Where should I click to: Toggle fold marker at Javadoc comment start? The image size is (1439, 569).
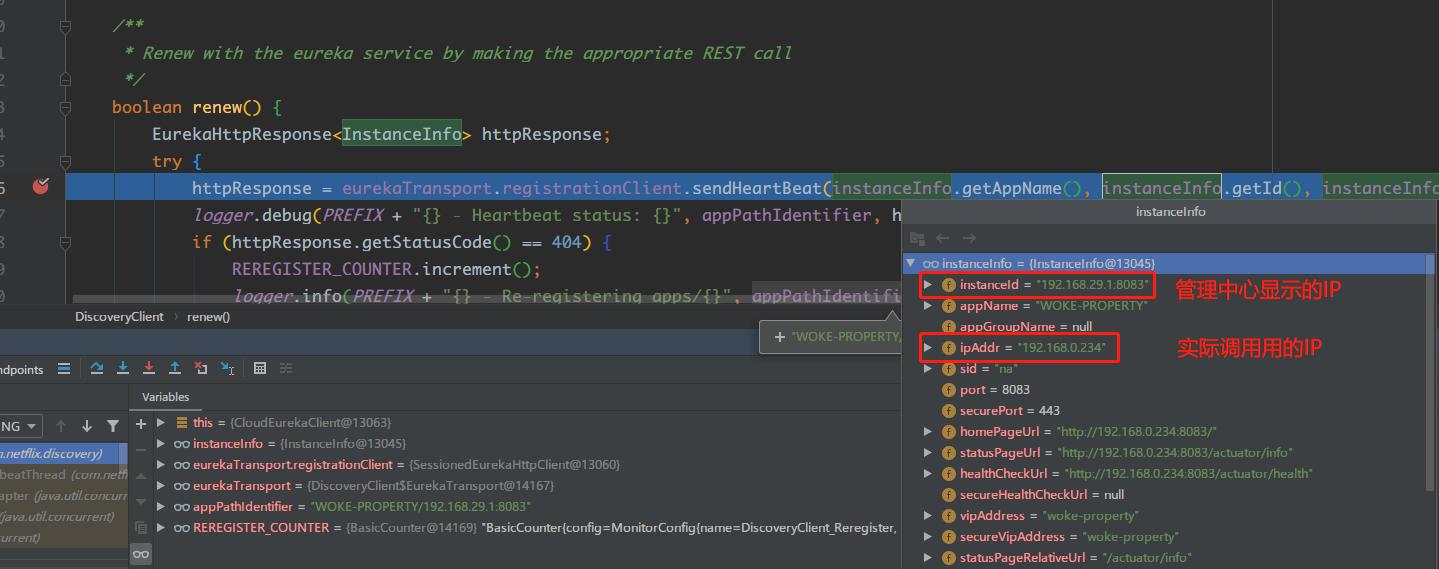[65, 27]
